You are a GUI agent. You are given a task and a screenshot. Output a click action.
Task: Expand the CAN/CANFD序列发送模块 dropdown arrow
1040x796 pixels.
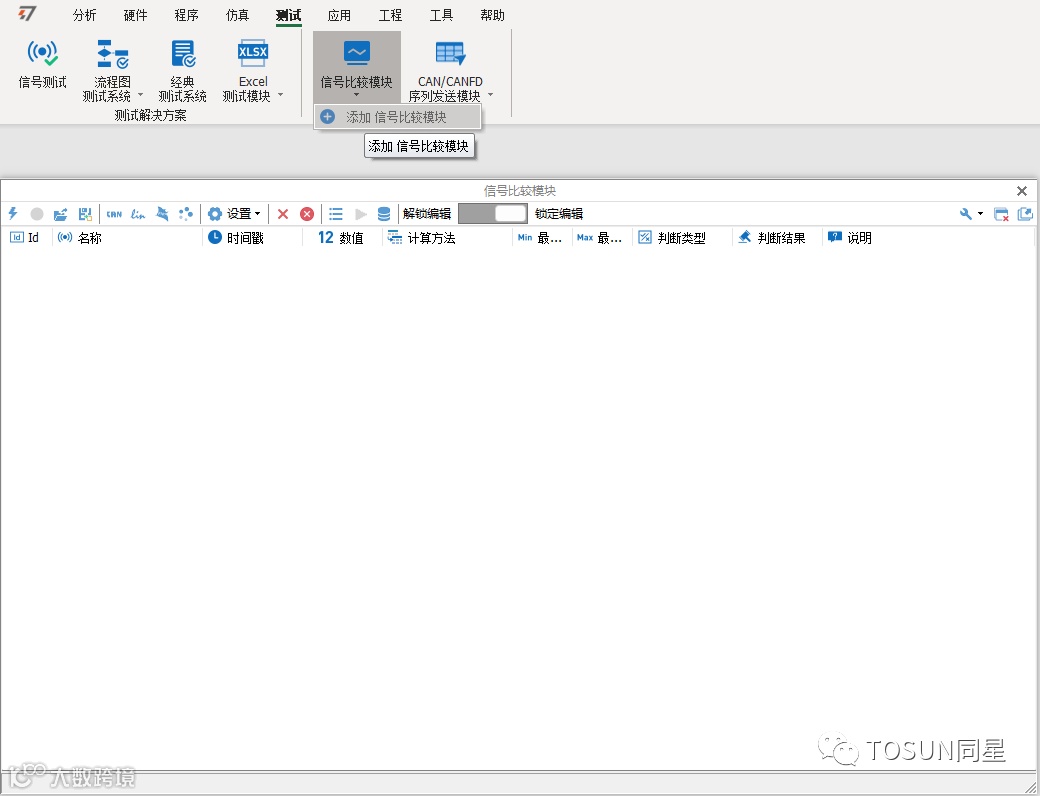[490, 96]
